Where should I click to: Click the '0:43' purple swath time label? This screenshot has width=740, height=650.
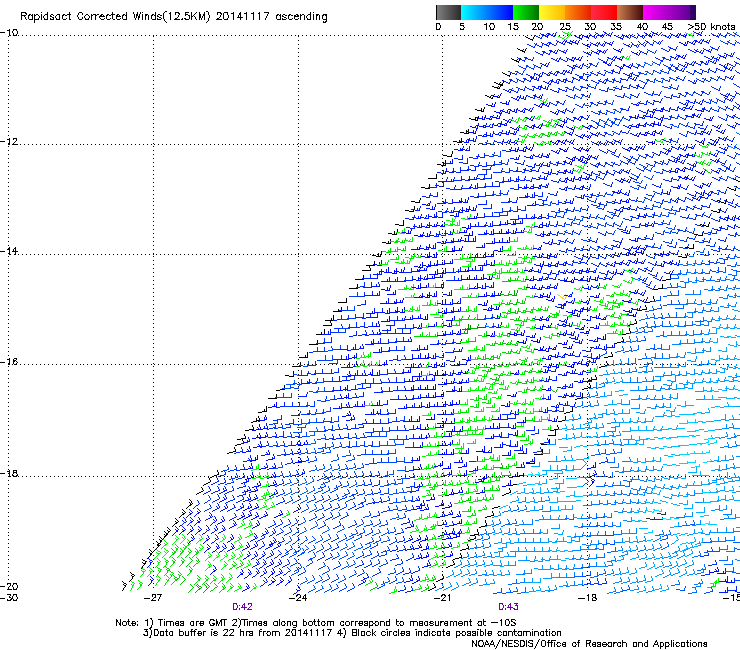[508, 607]
